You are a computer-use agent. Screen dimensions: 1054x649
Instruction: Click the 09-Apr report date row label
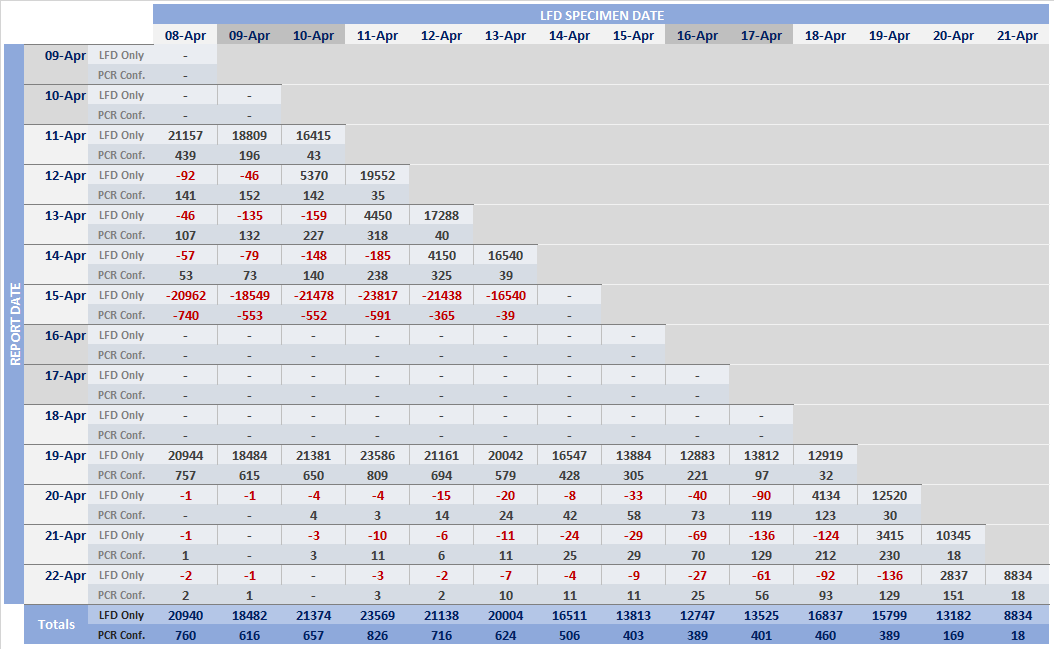pos(65,55)
